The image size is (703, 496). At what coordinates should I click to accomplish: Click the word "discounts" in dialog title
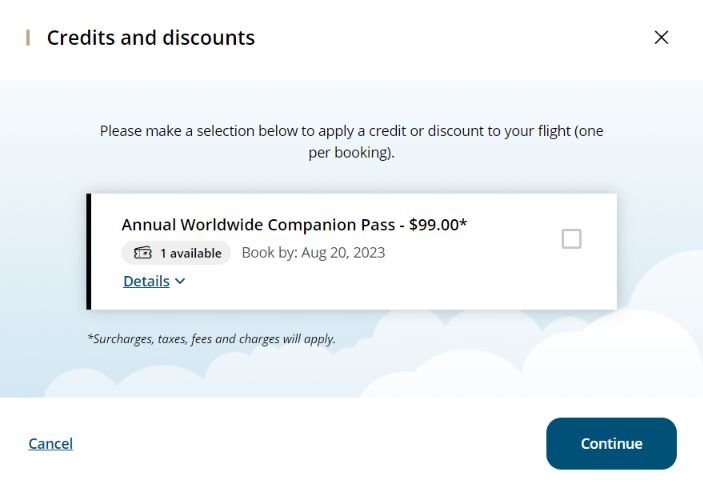coord(208,38)
